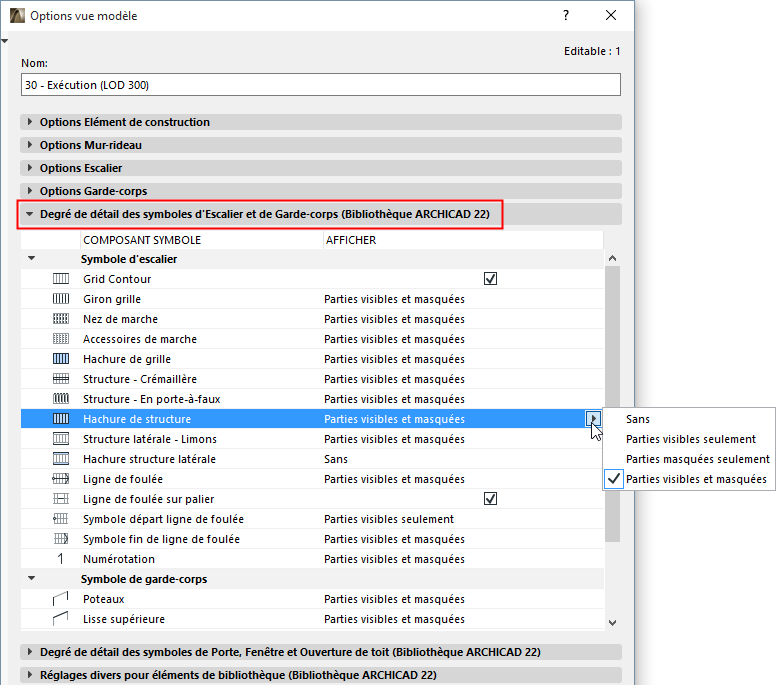776x685 pixels.
Task: Click the list scroll up arrow
Action: click(x=613, y=258)
